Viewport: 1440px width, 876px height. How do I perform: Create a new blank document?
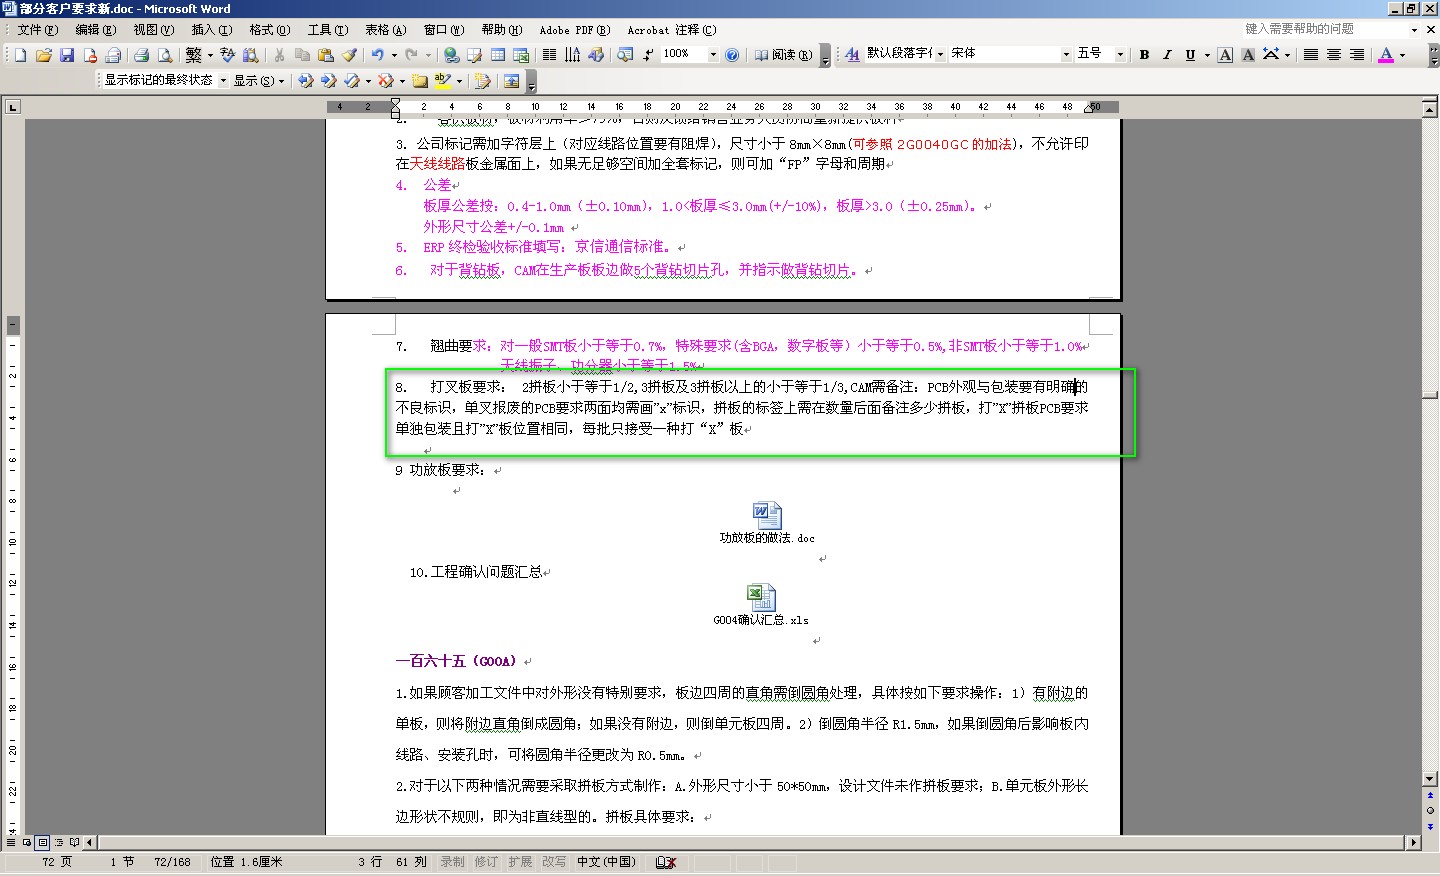pyautogui.click(x=21, y=55)
